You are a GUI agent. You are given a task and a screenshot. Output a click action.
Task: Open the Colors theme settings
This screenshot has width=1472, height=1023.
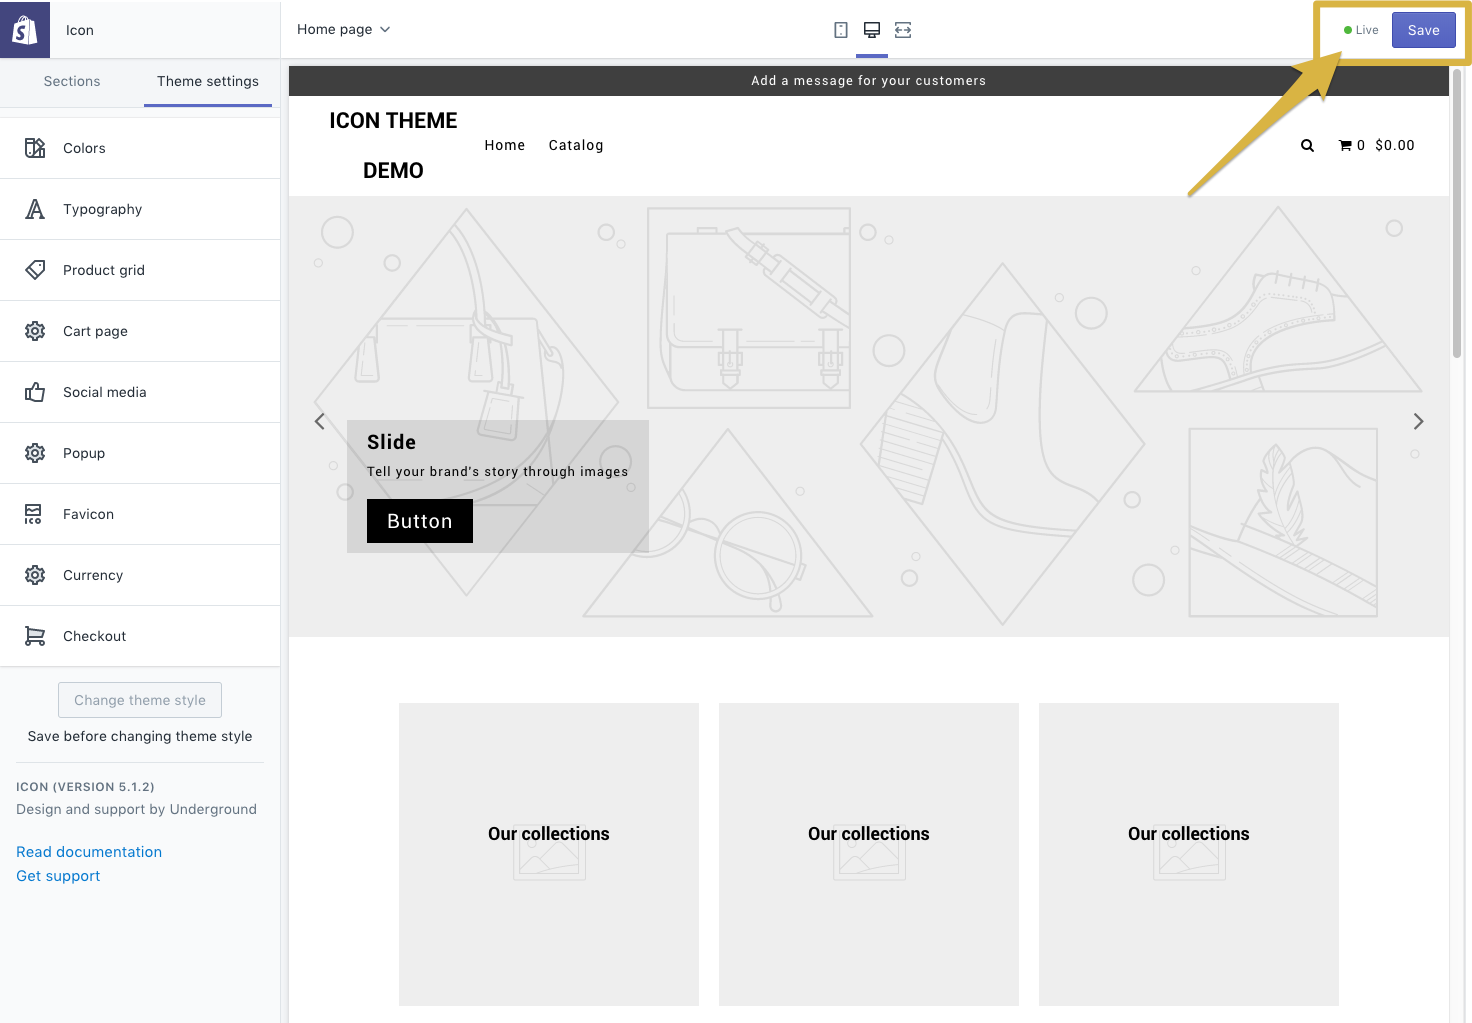pos(84,147)
